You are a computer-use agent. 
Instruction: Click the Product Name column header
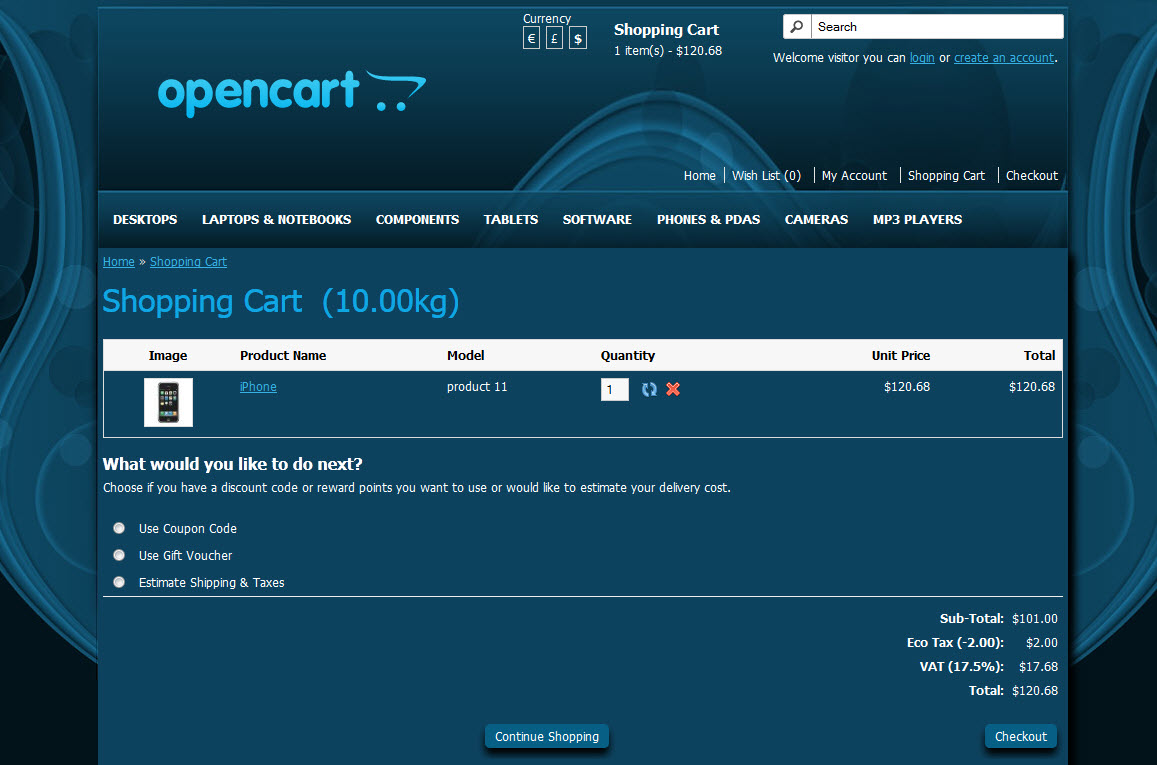point(283,356)
